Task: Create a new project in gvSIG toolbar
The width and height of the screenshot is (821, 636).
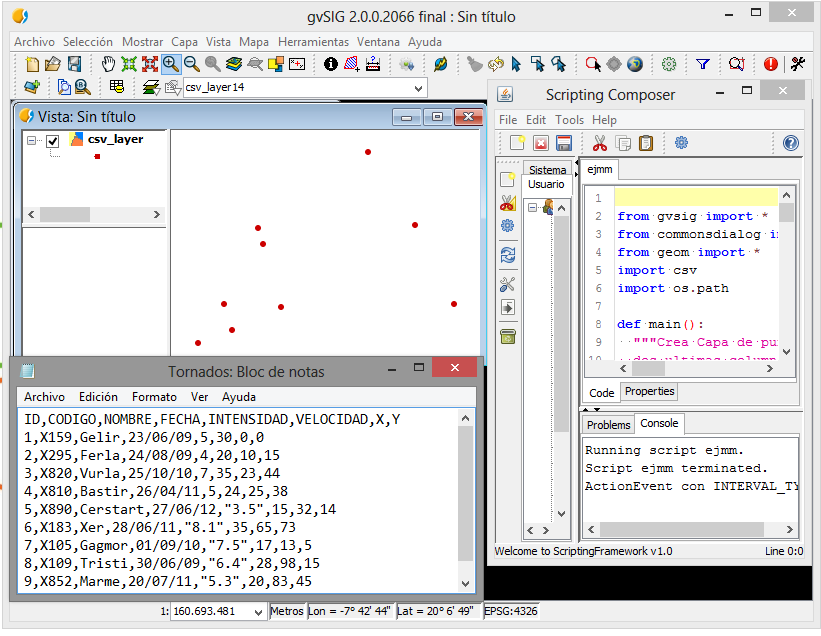Action: [32, 64]
